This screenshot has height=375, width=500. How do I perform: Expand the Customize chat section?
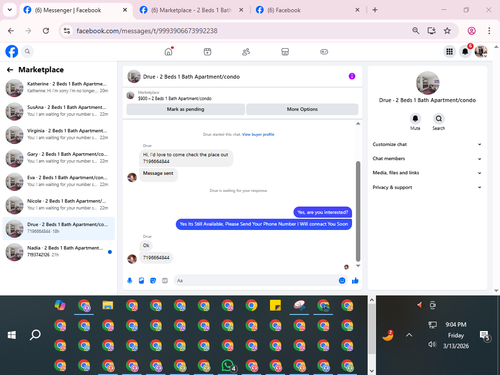pos(427,144)
